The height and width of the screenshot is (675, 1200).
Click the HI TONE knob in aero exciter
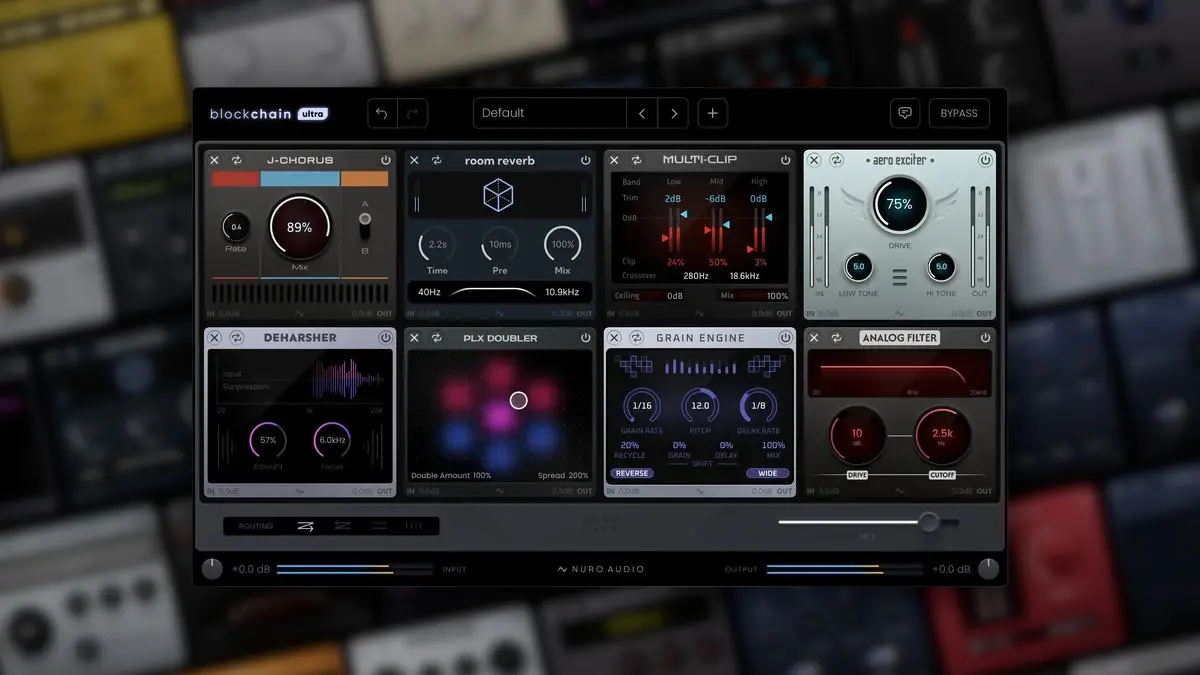941,267
